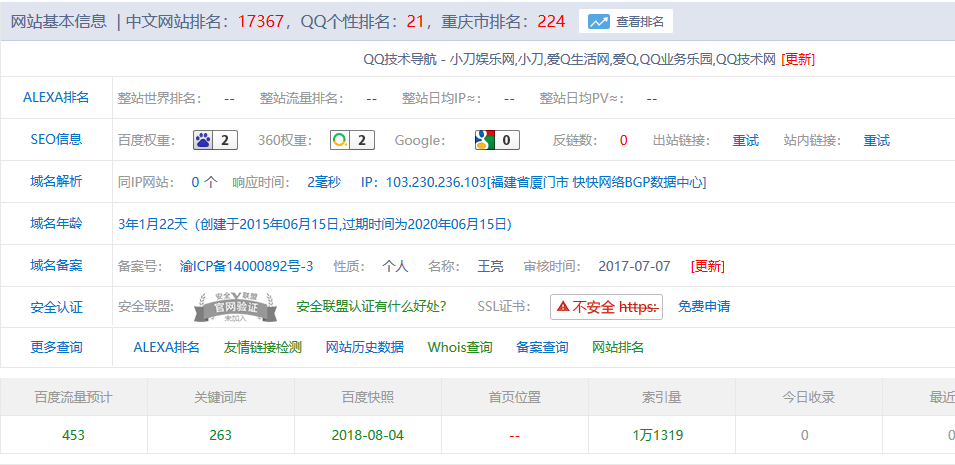Open the 域名解析 row label
This screenshot has height=465, width=955.
[56, 182]
